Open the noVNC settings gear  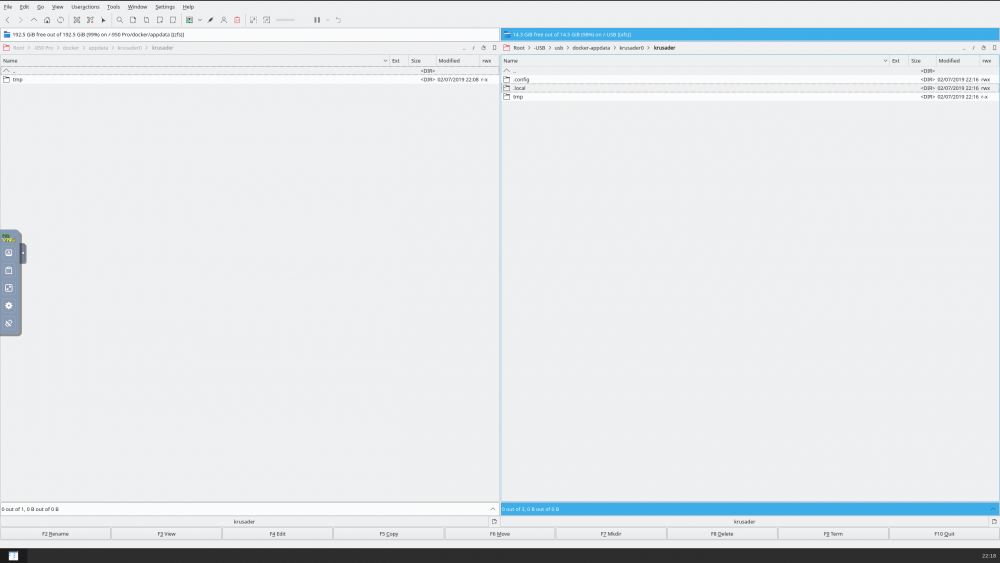(9, 305)
